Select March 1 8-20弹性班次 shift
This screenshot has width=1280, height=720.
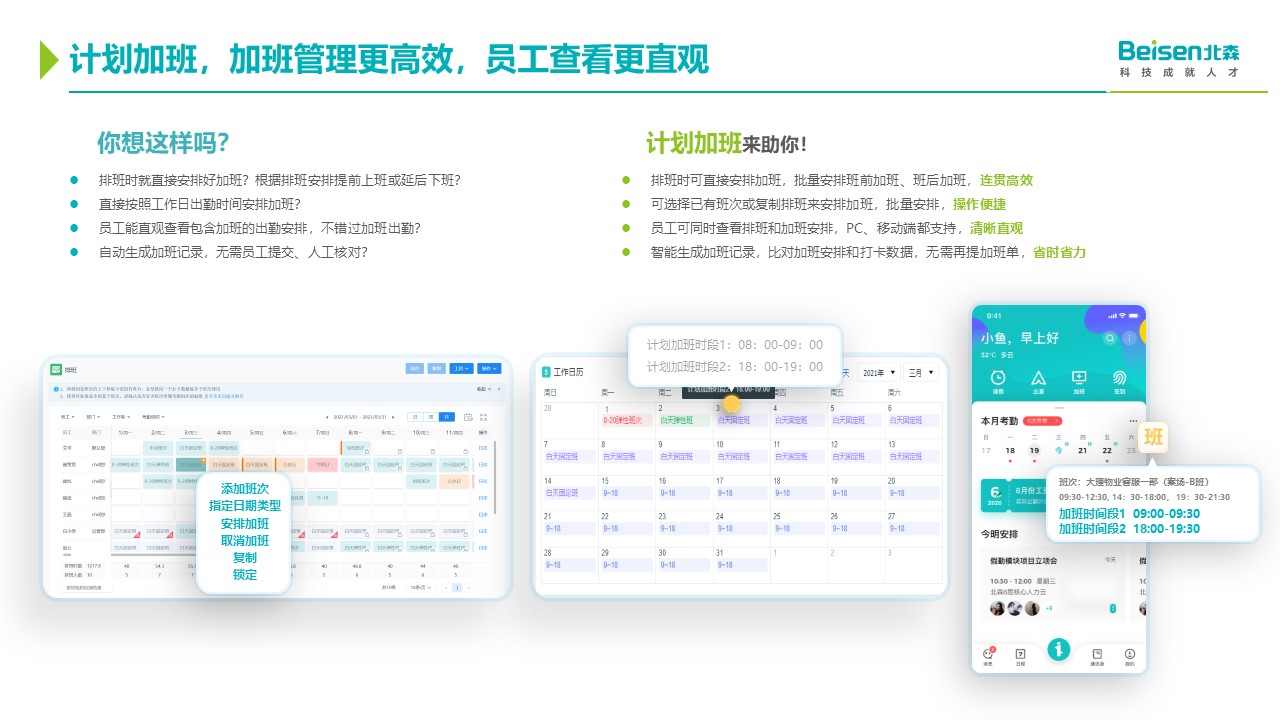[625, 421]
